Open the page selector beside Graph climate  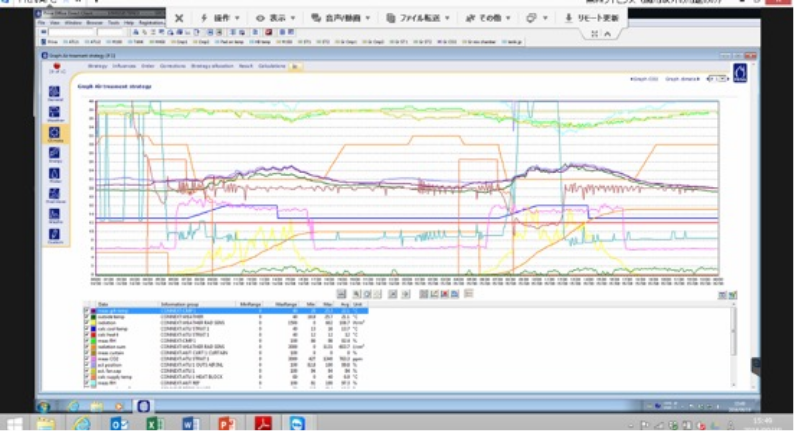coord(718,79)
